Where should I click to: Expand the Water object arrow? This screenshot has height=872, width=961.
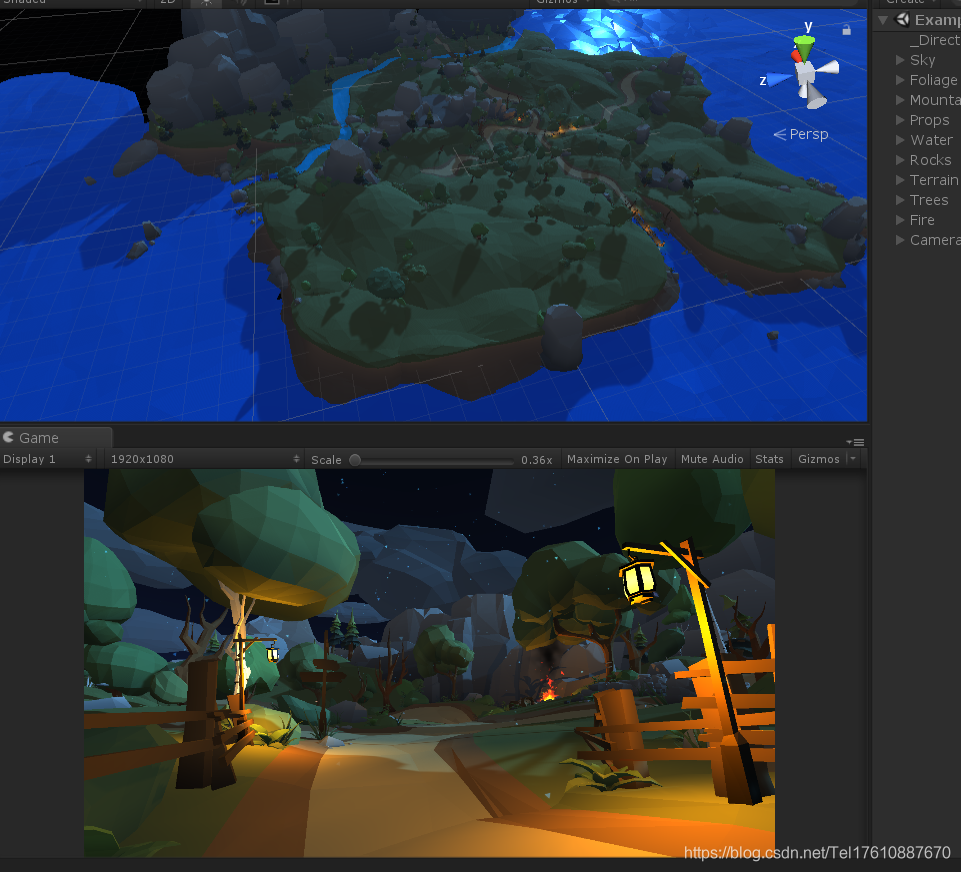pos(900,140)
